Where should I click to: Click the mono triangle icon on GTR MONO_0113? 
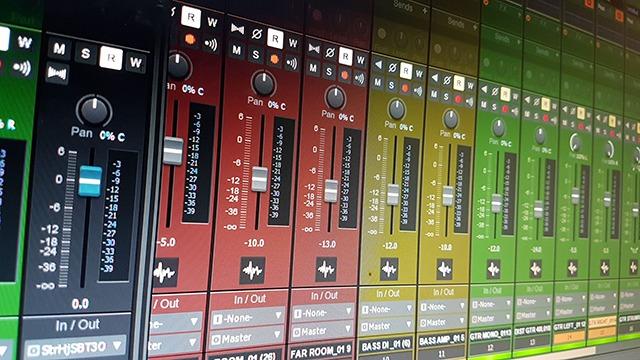[x=484, y=89]
